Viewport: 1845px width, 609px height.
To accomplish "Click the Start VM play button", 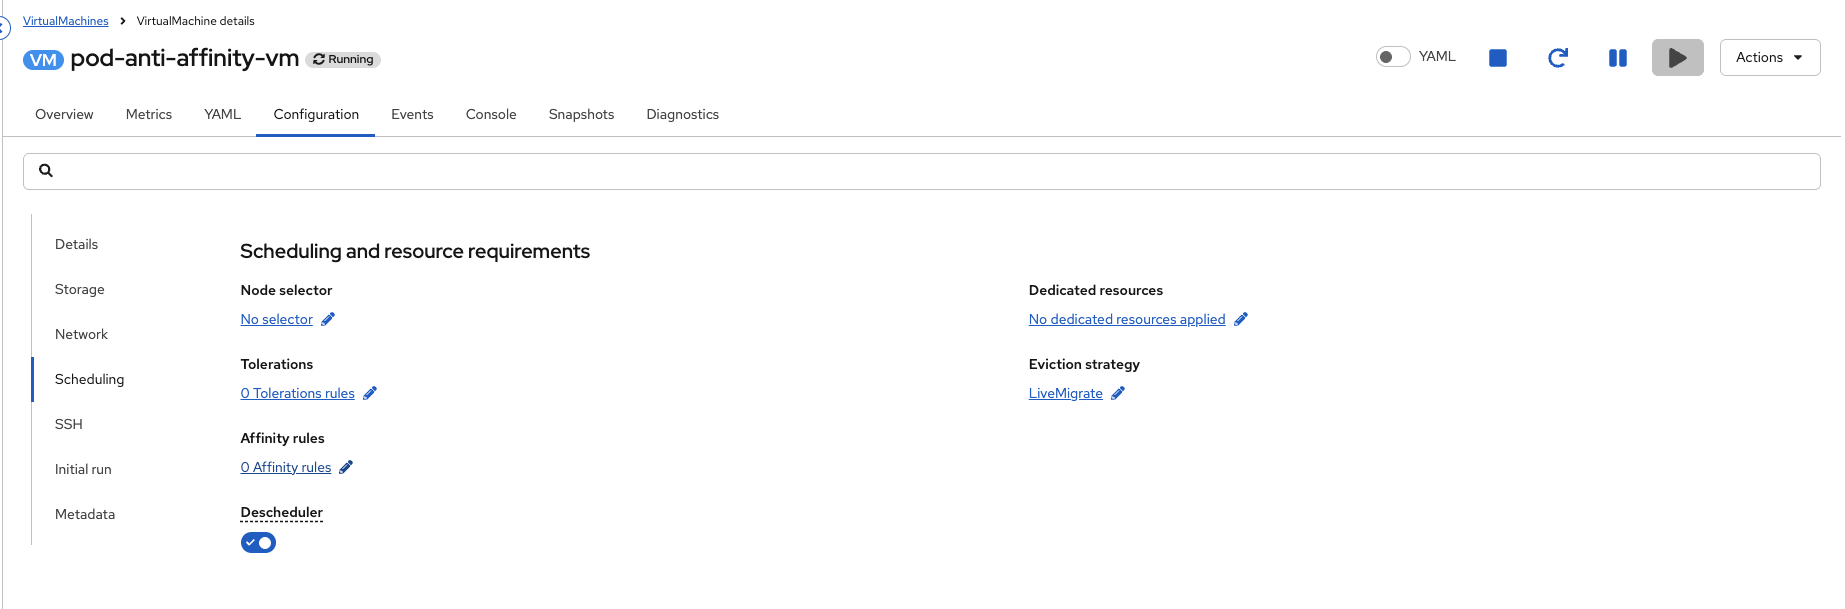I will click(x=1677, y=58).
